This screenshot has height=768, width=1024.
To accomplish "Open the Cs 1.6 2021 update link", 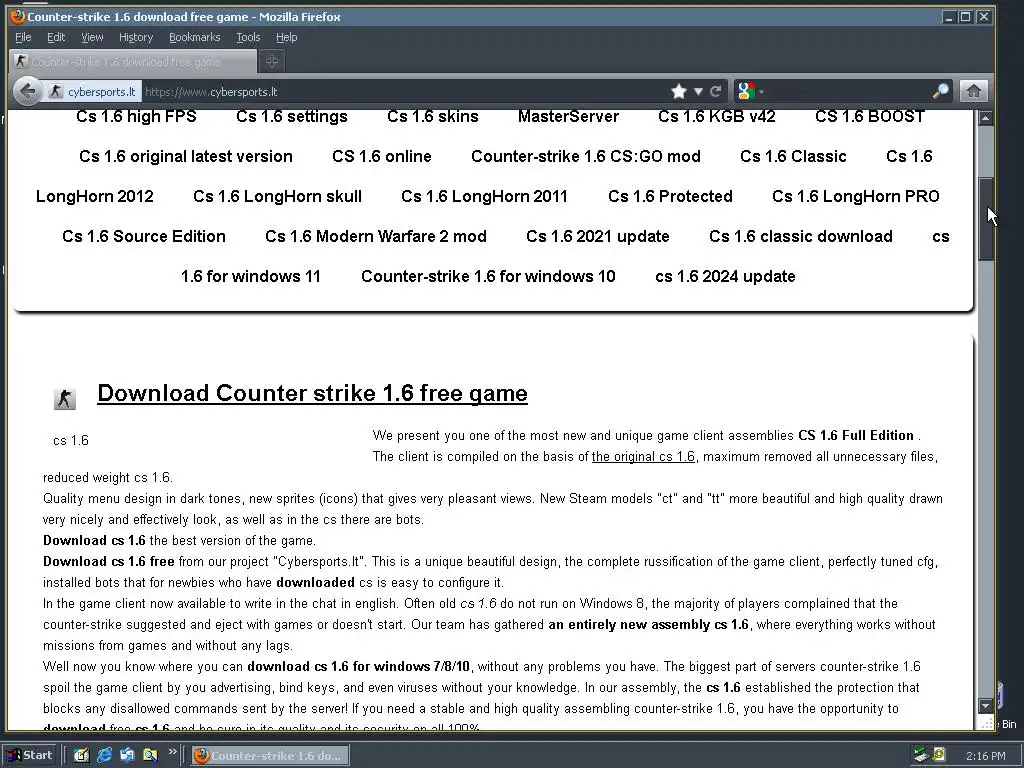I will point(598,236).
